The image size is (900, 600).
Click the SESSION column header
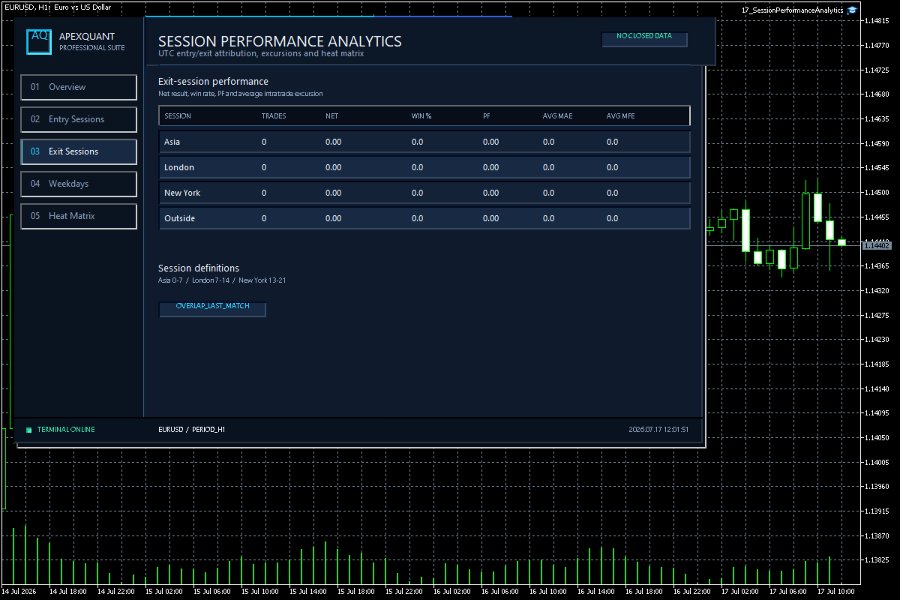(x=178, y=116)
